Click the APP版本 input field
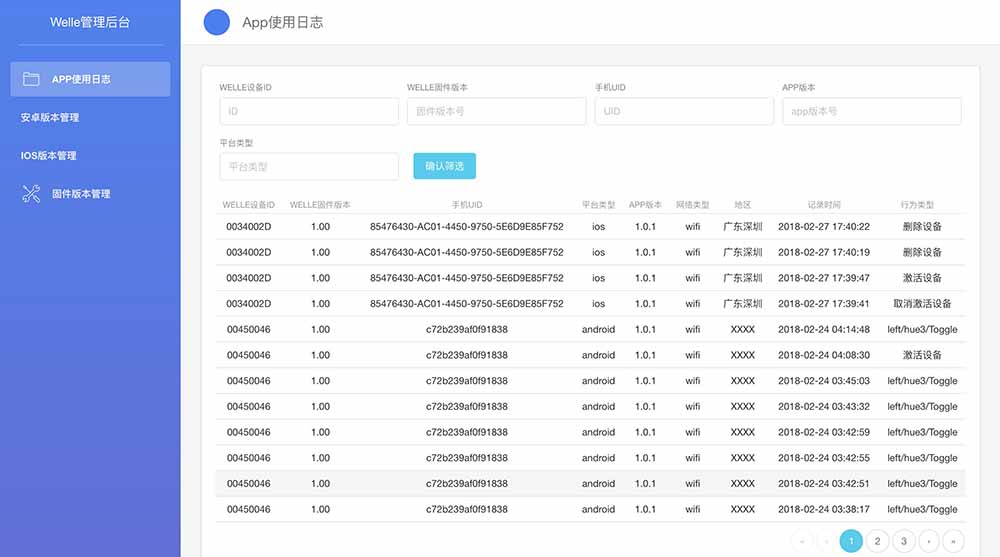The width and height of the screenshot is (1000, 557). click(871, 111)
